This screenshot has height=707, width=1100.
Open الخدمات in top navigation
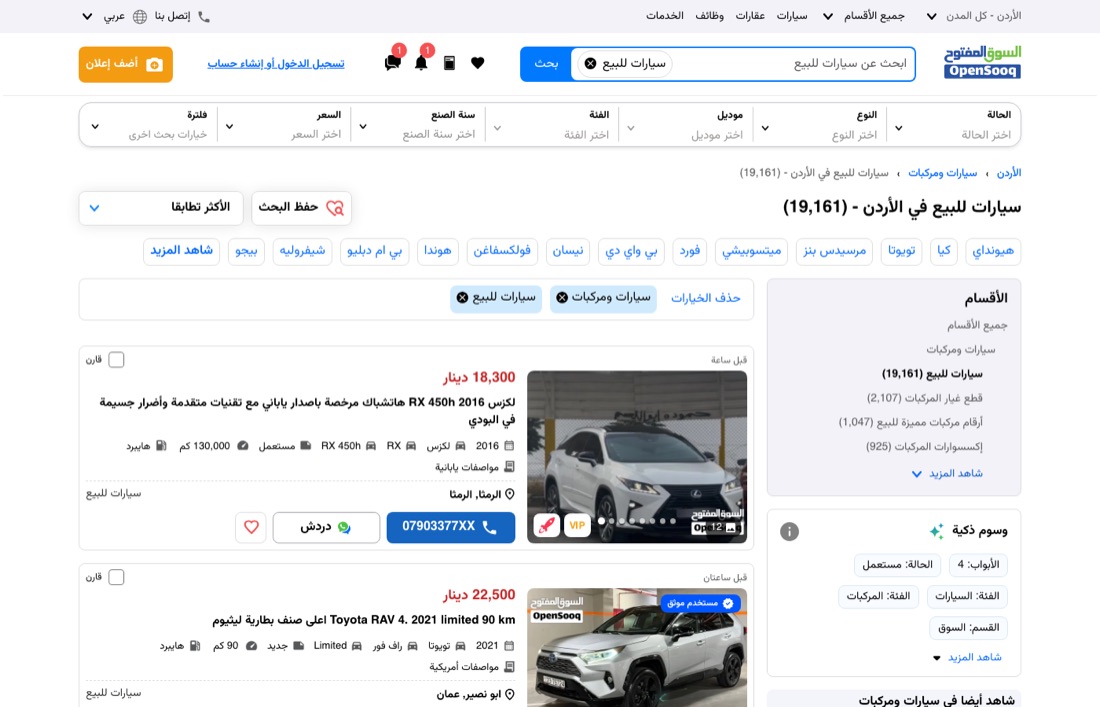[664, 16]
